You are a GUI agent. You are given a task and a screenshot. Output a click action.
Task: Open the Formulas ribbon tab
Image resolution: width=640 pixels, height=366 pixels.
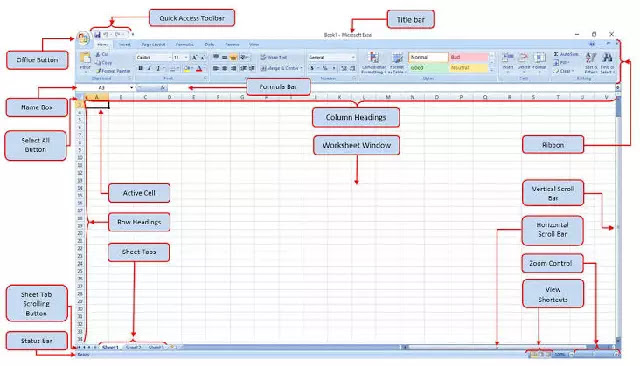coord(184,44)
